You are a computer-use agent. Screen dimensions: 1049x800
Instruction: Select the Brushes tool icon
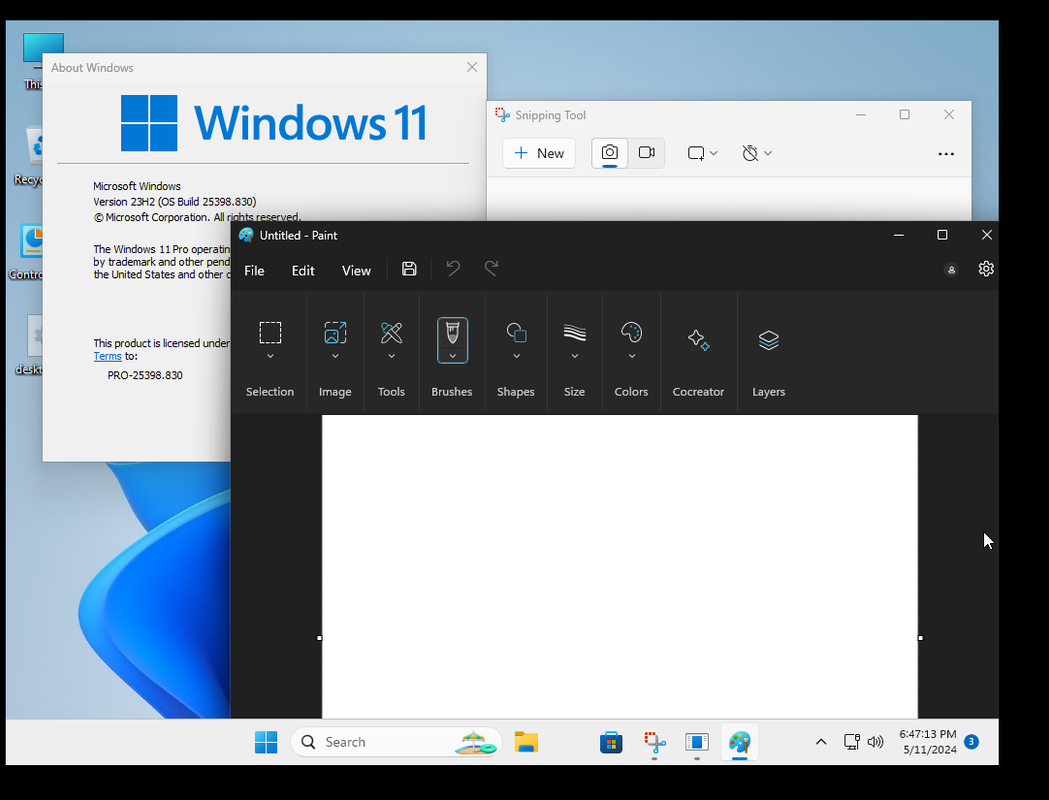(x=452, y=332)
